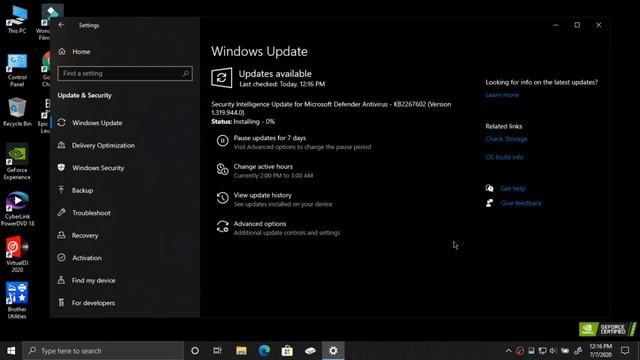Select the Brother Utilities desktop icon
640x360 pixels.
click(x=17, y=300)
